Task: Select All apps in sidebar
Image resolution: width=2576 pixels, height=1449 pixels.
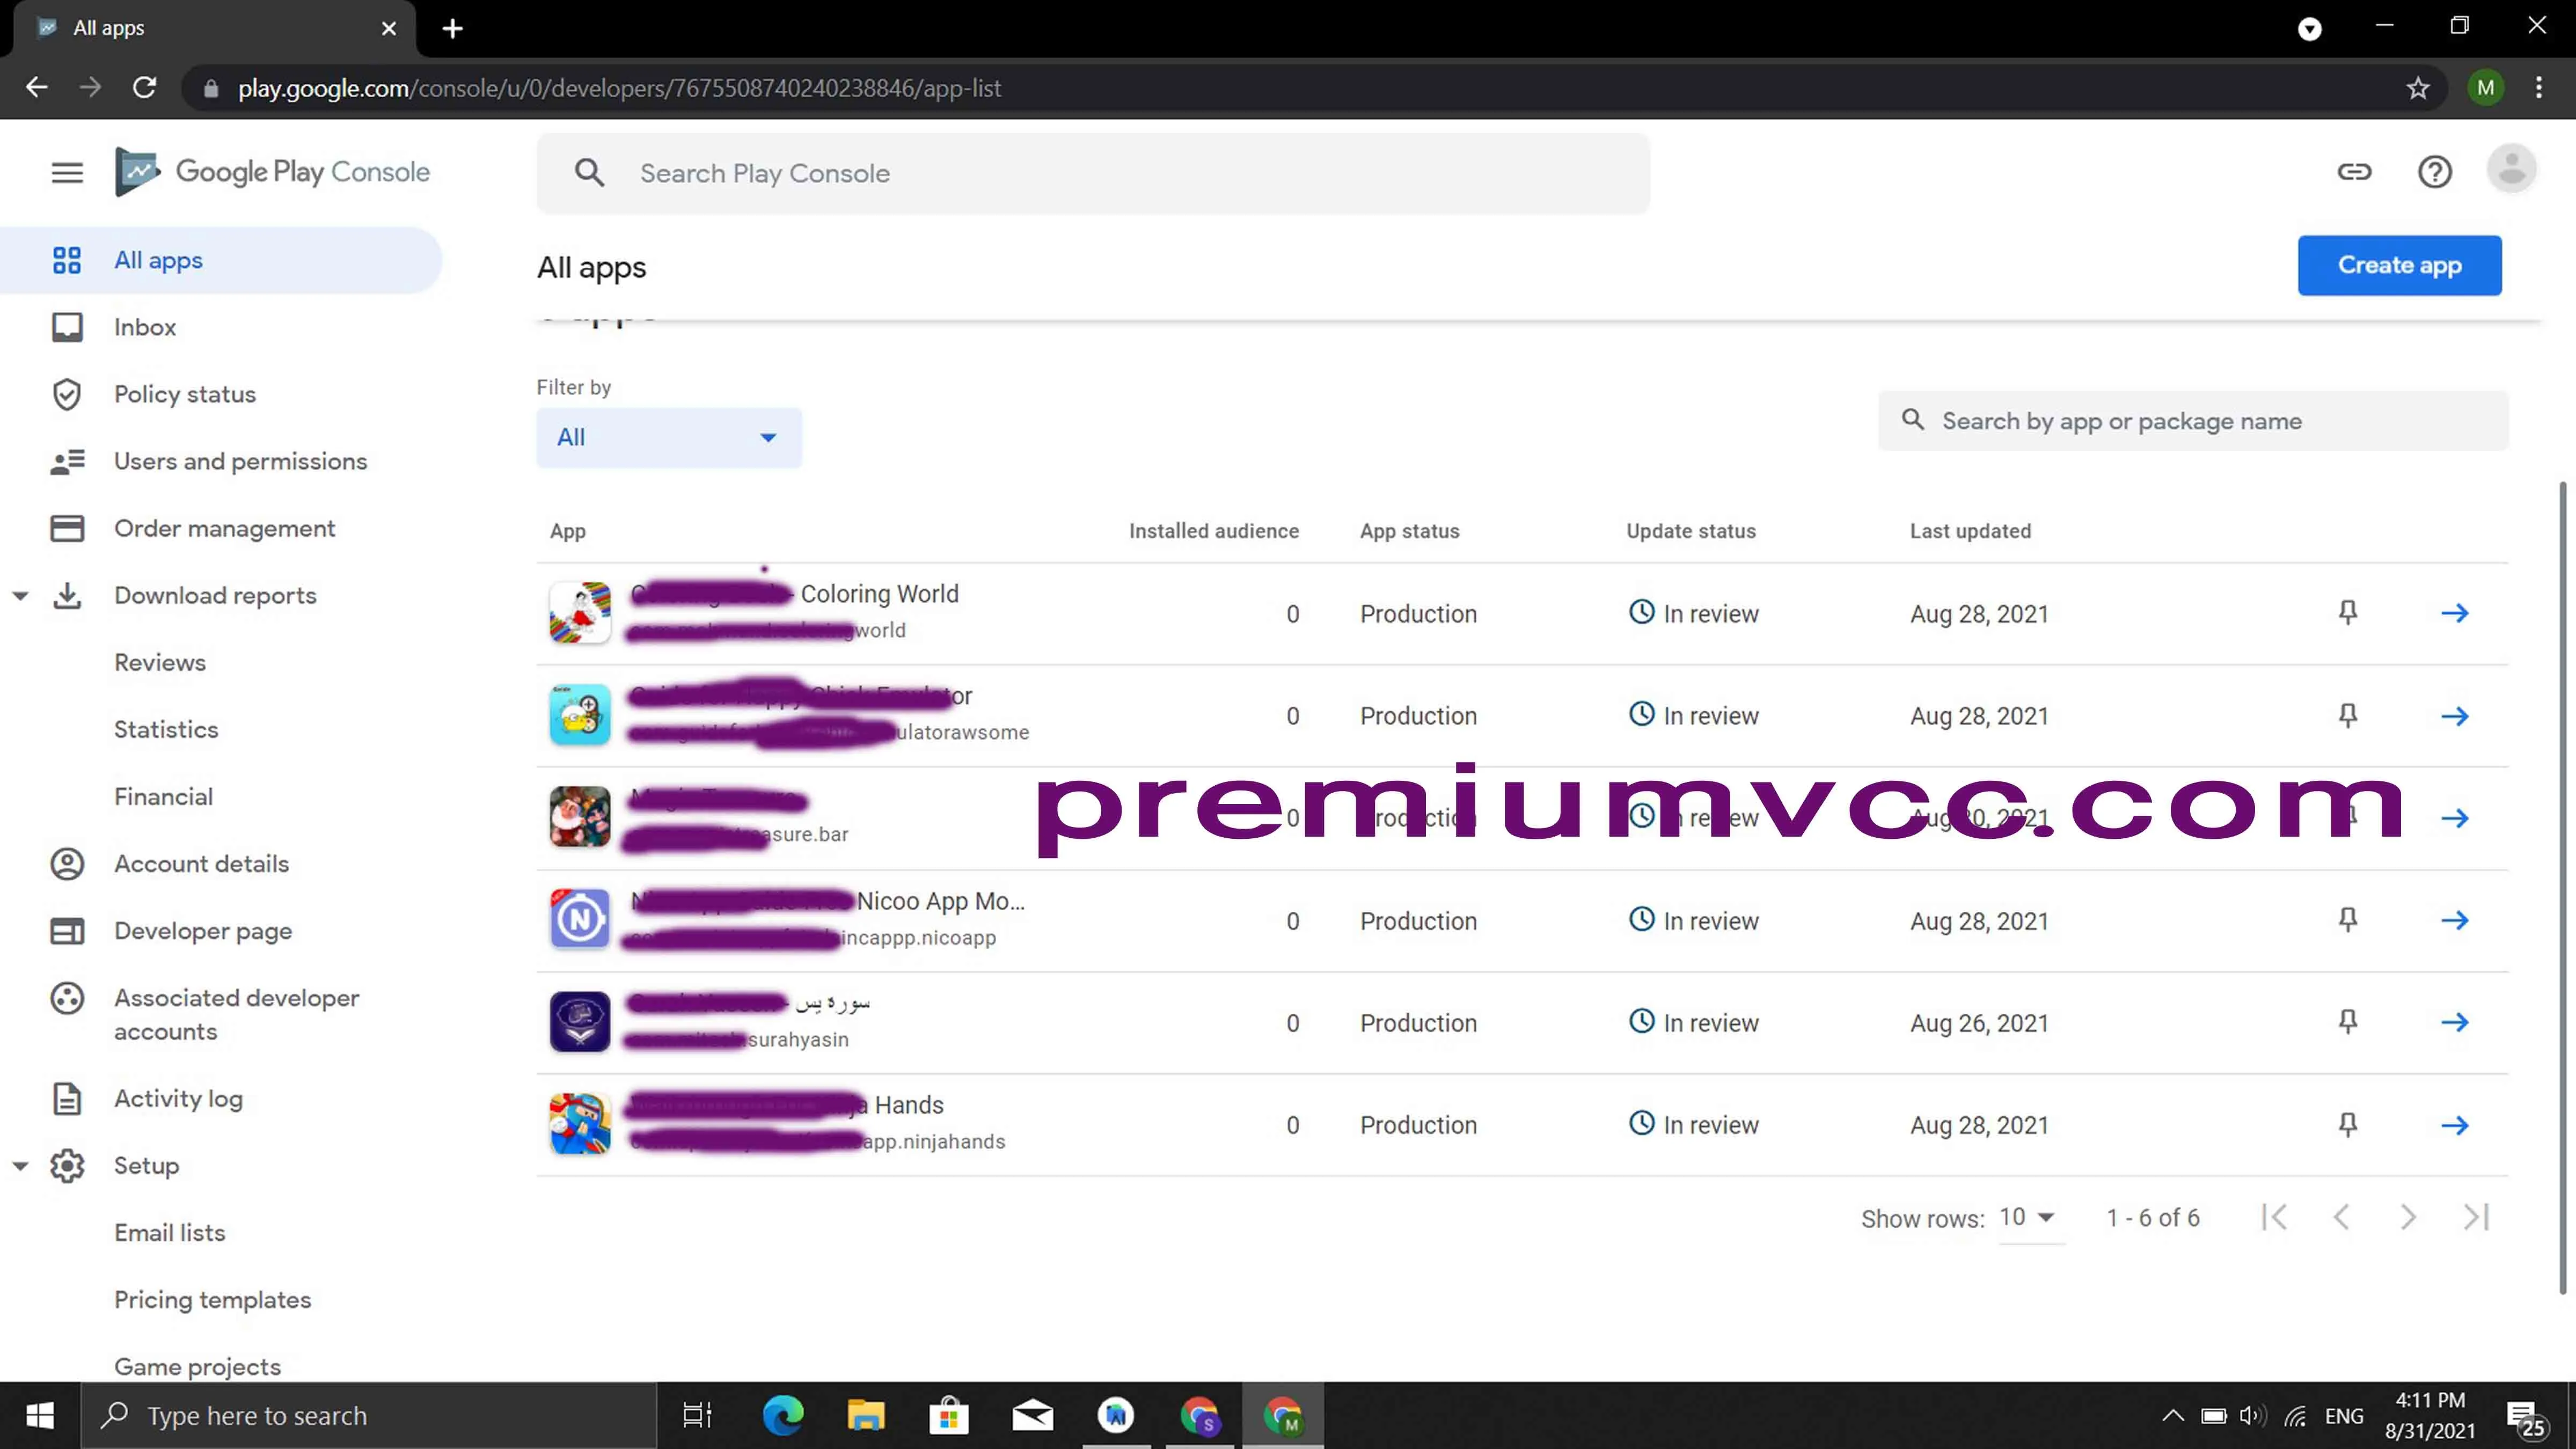Action: click(x=221, y=260)
